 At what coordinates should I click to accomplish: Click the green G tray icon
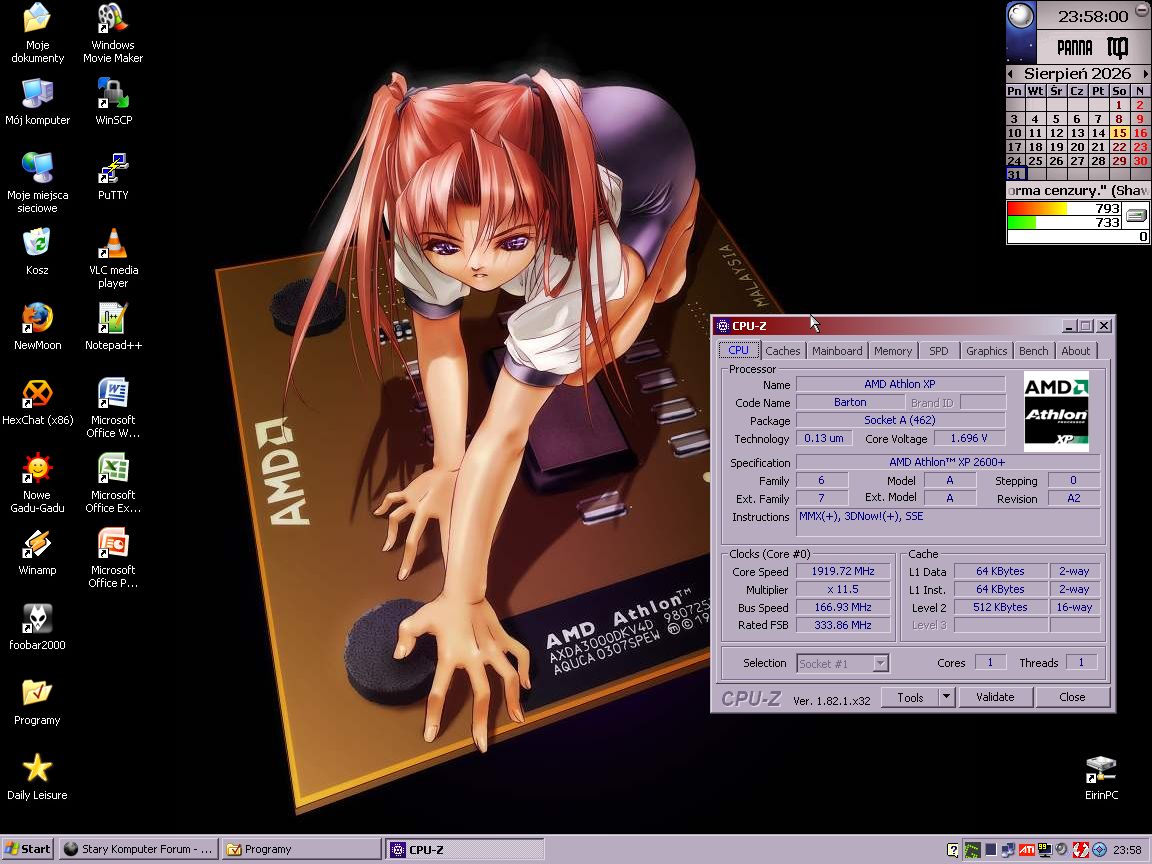click(x=972, y=850)
